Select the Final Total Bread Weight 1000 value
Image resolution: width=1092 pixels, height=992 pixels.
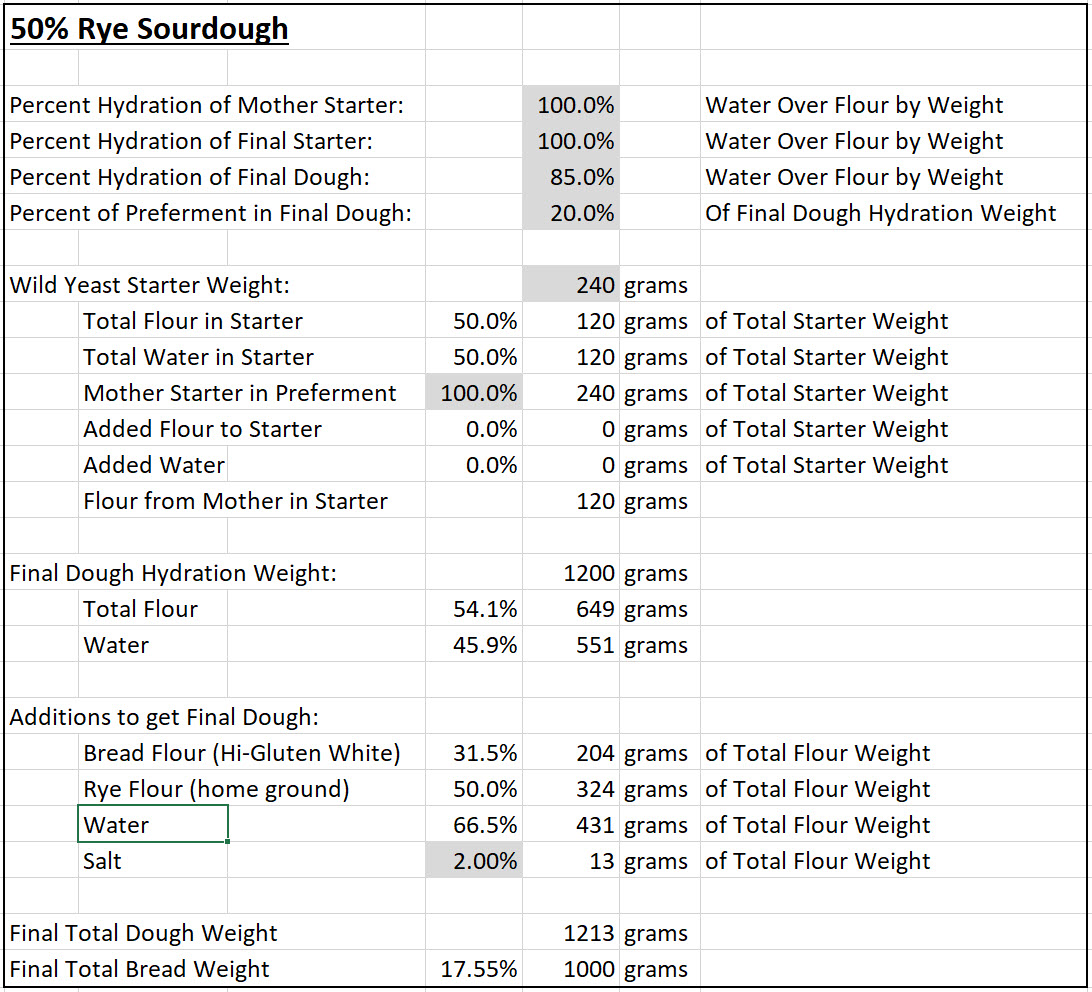[x=571, y=969]
